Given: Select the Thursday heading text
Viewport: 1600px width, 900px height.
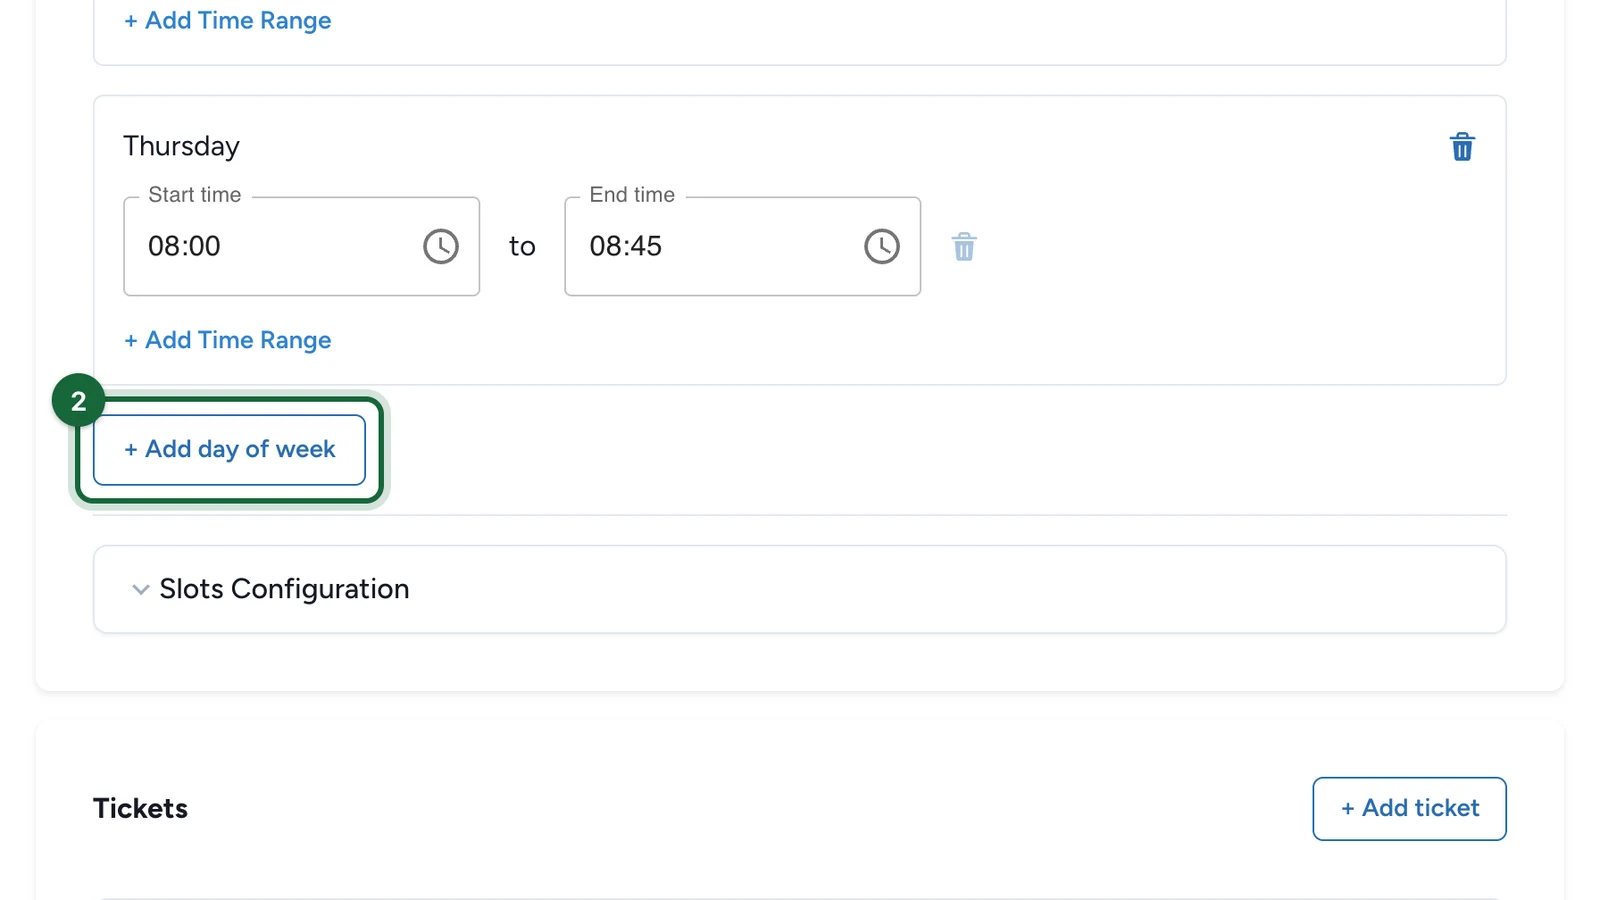Looking at the screenshot, I should click(181, 146).
